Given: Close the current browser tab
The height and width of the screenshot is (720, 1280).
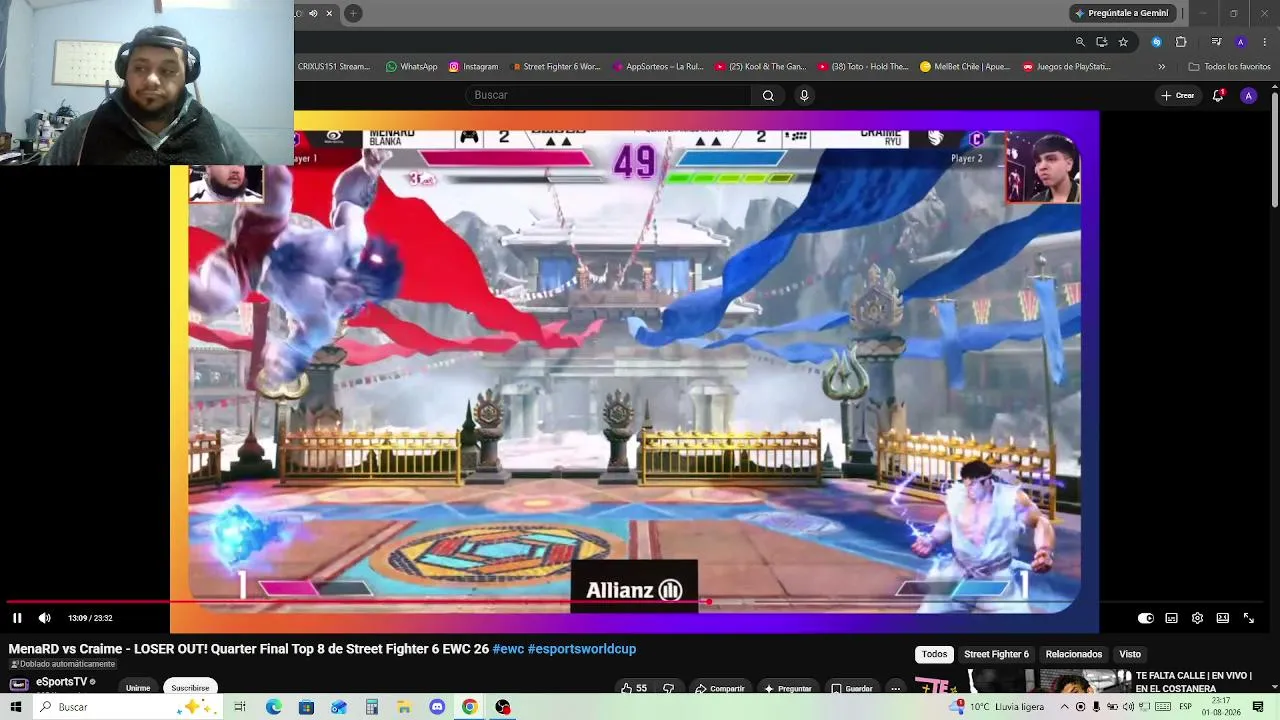Looking at the screenshot, I should (x=329, y=13).
